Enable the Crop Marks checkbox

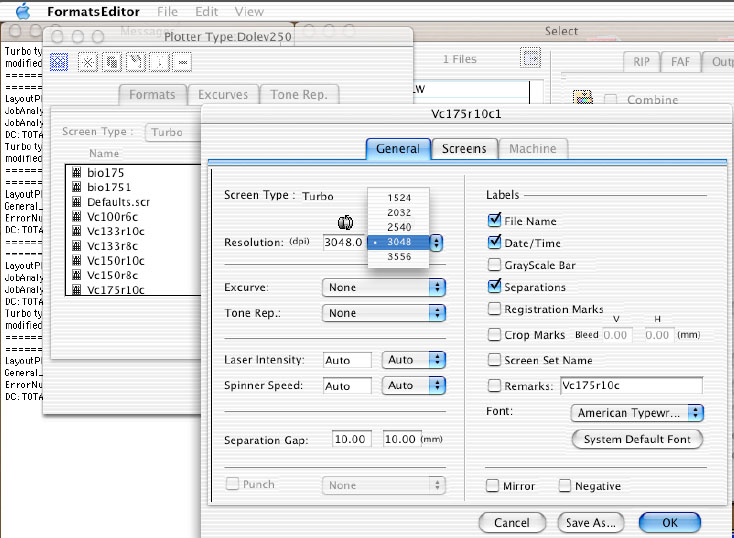tap(494, 334)
